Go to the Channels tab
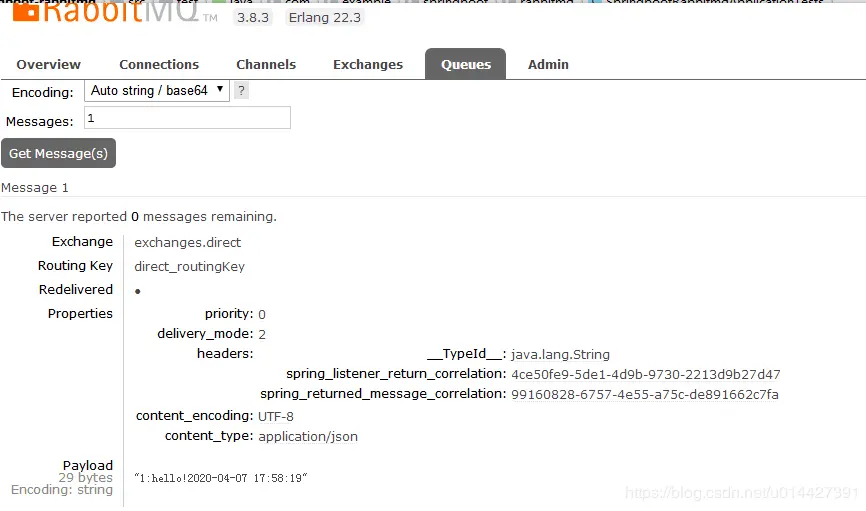Viewport: 866px width, 511px height. 266,65
